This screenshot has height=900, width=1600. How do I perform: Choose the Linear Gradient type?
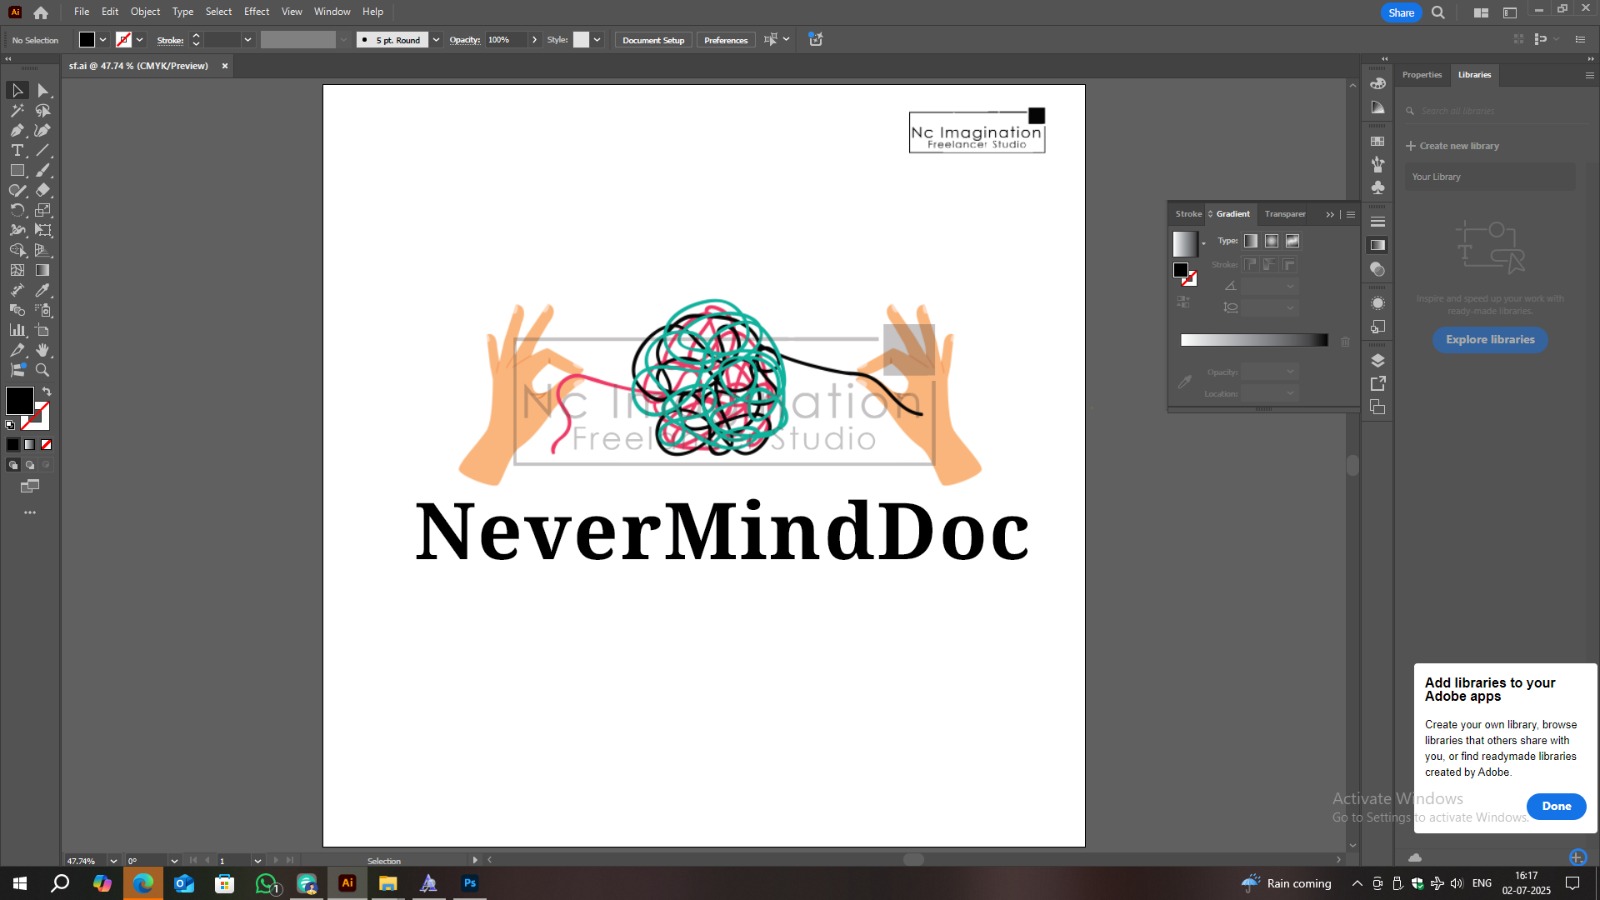click(1250, 241)
